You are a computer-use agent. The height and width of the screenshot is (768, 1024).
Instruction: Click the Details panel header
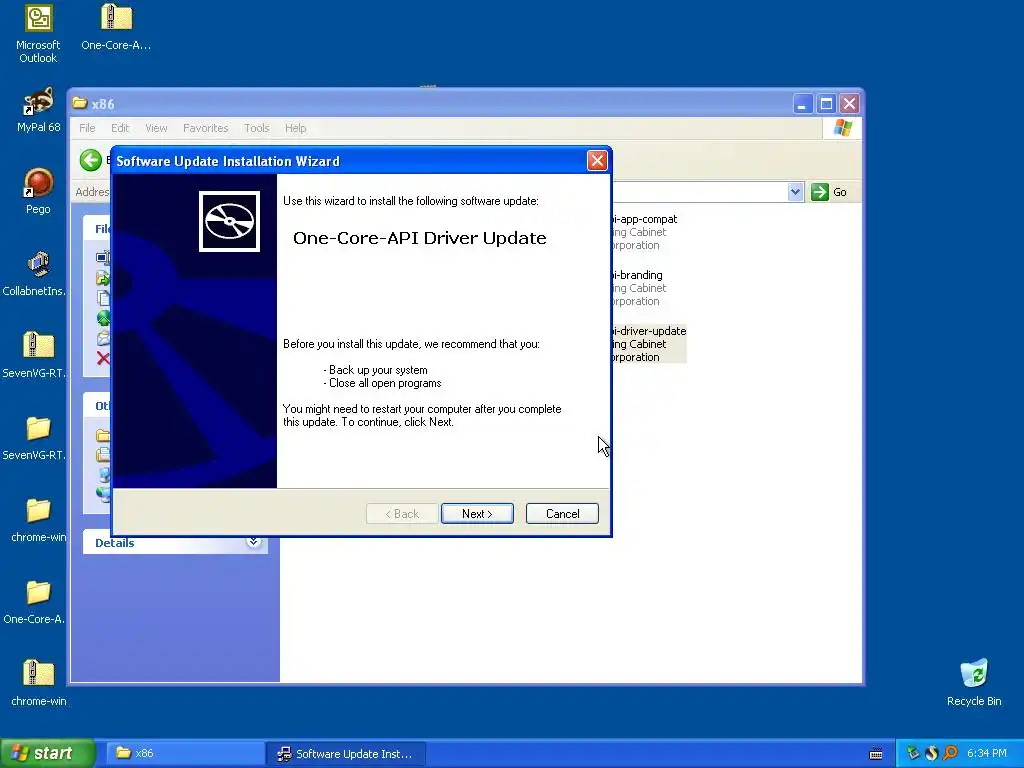[x=175, y=542]
